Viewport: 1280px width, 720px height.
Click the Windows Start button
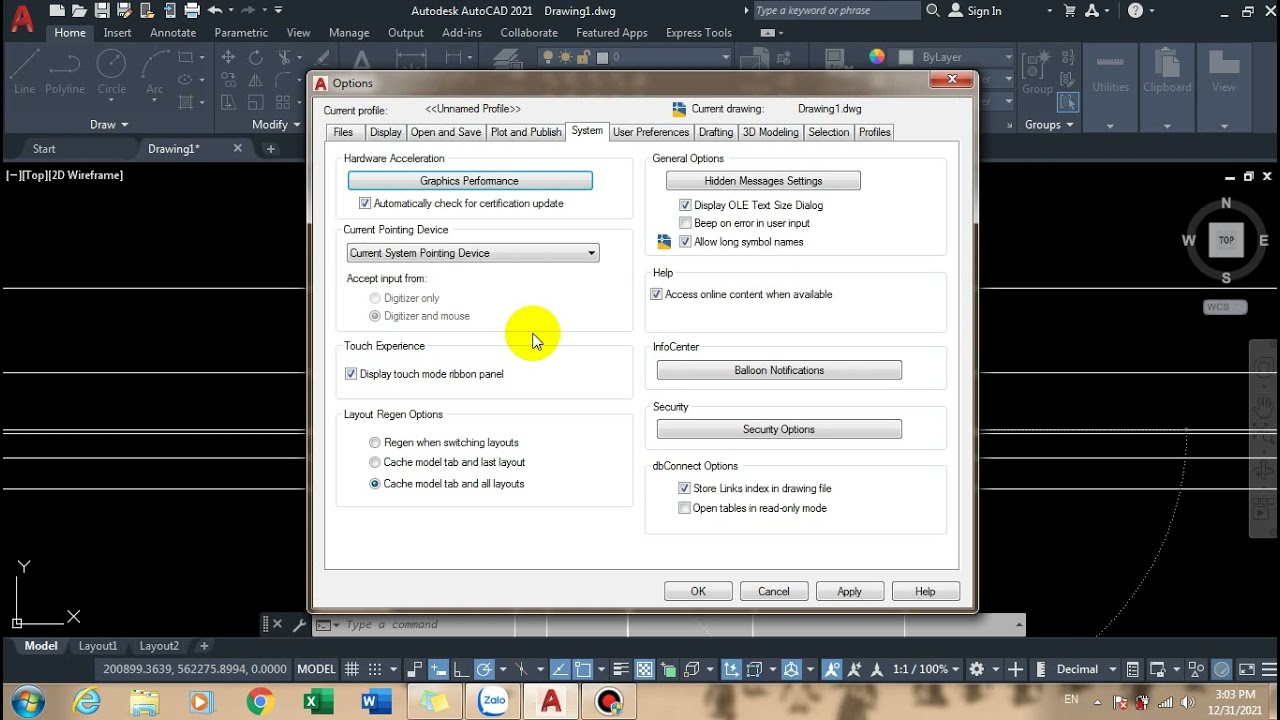[28, 702]
